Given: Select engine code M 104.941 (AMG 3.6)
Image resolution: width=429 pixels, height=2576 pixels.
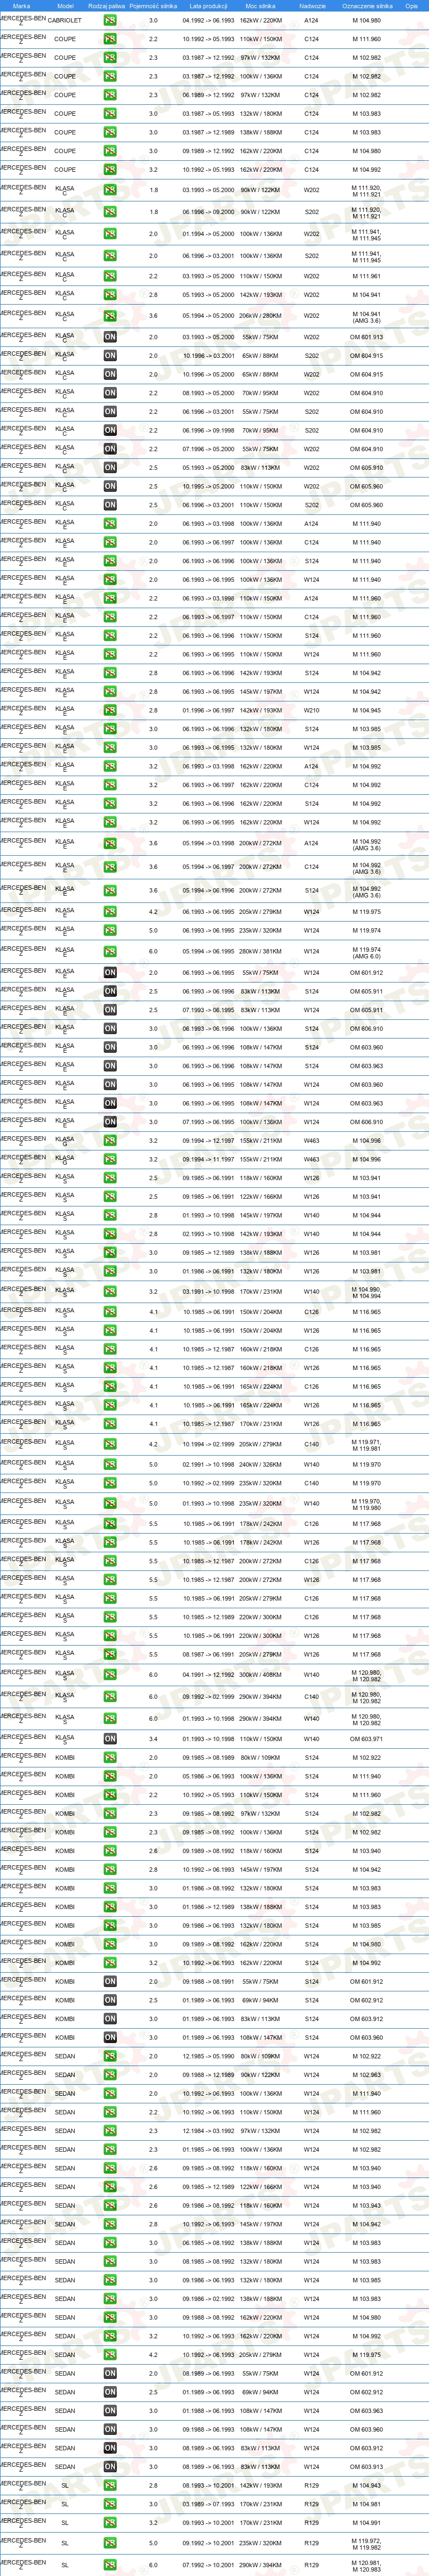Looking at the screenshot, I should tap(367, 317).
